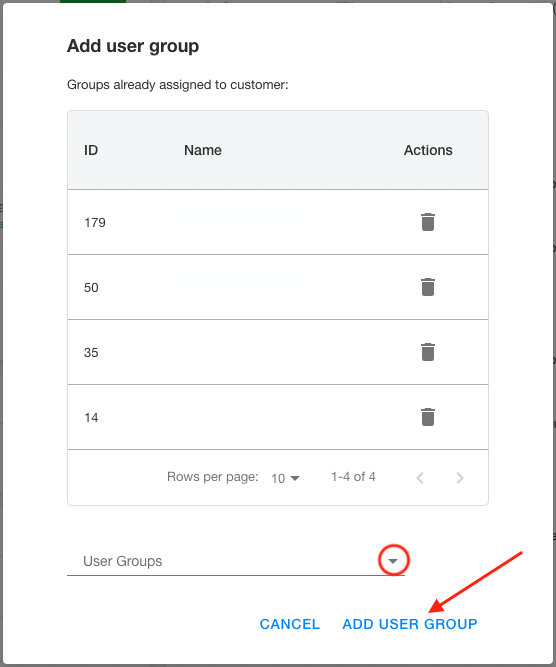556x667 pixels.
Task: Confirm with the ADD USER GROUP button
Action: tap(410, 624)
